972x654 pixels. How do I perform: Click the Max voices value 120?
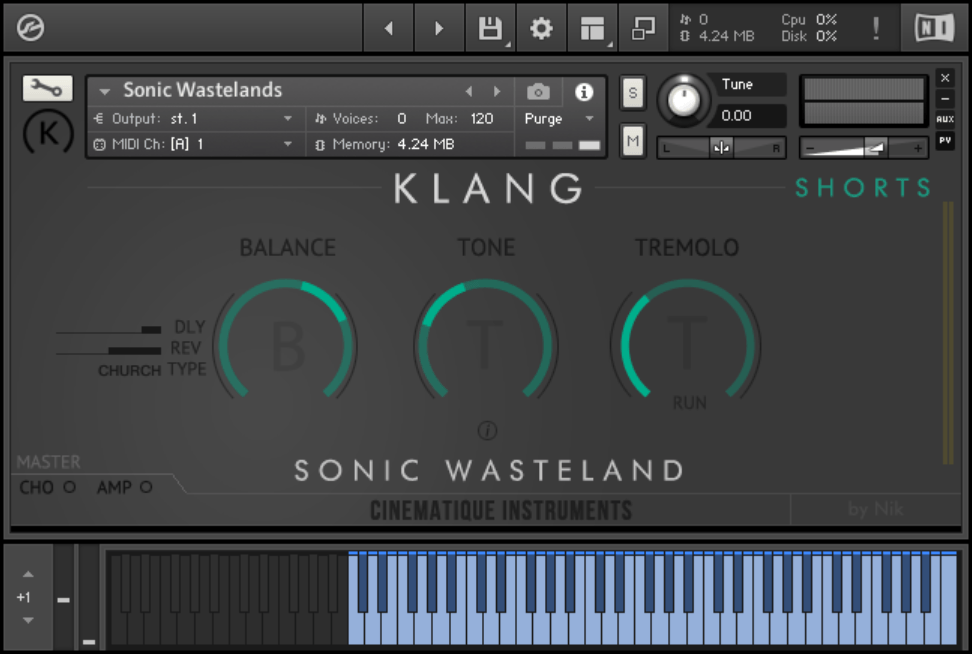point(482,118)
